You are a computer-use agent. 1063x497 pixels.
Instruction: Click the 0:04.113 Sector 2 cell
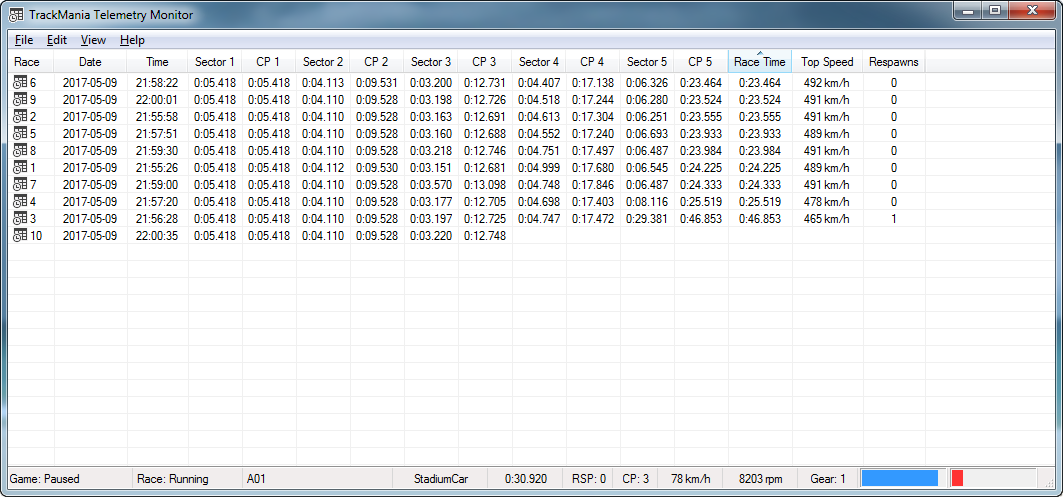point(323,83)
